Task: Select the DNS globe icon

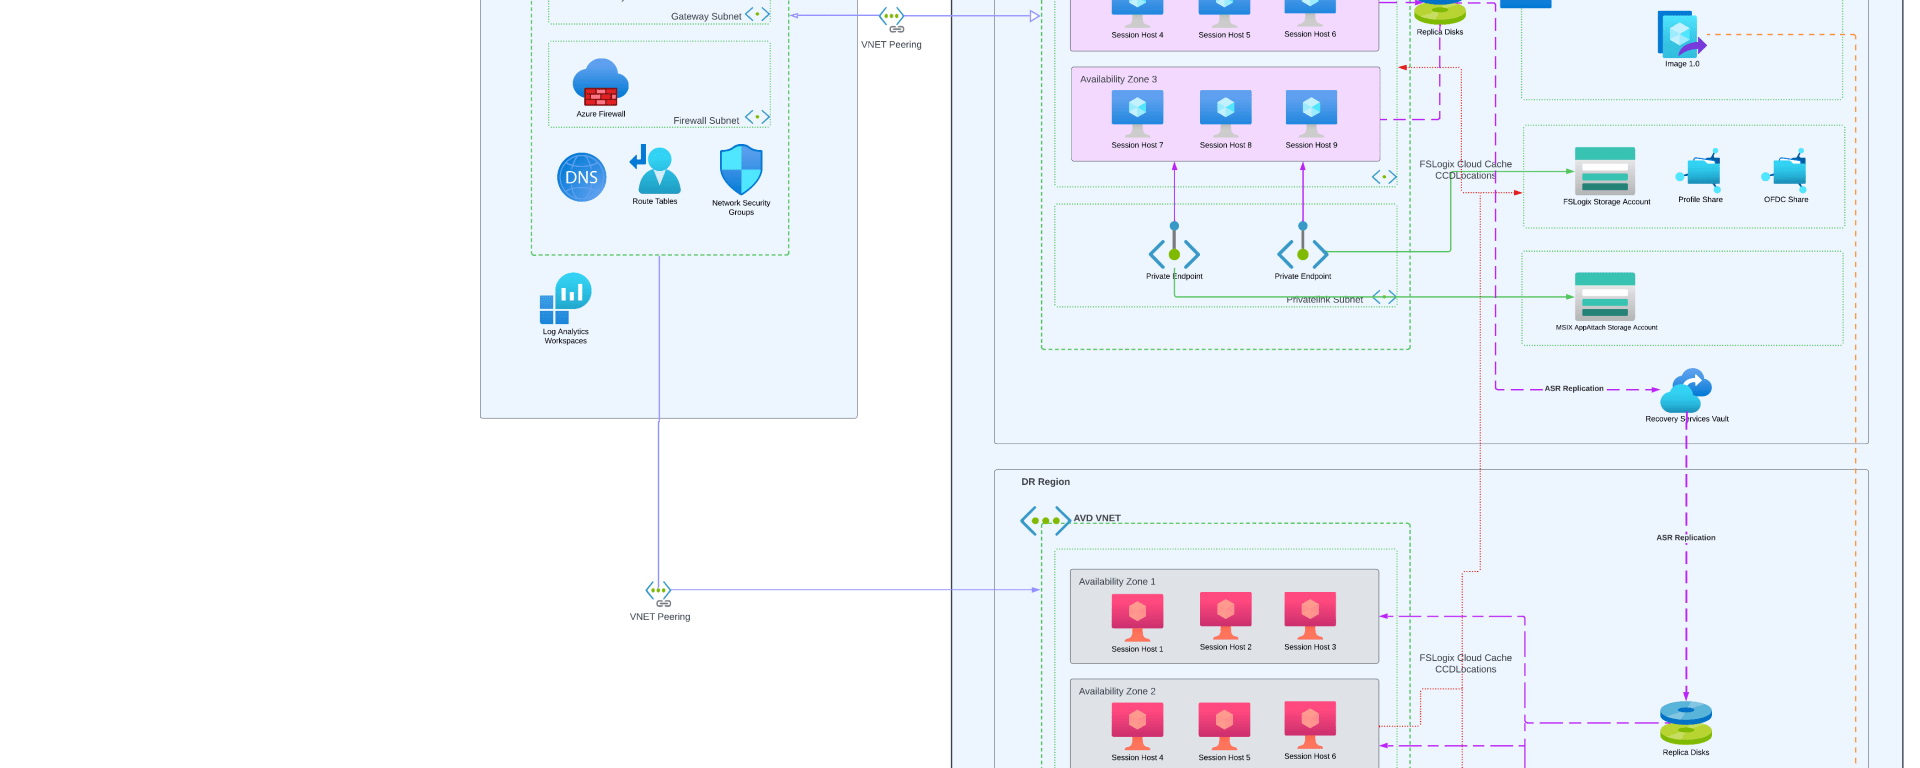Action: coord(581,177)
